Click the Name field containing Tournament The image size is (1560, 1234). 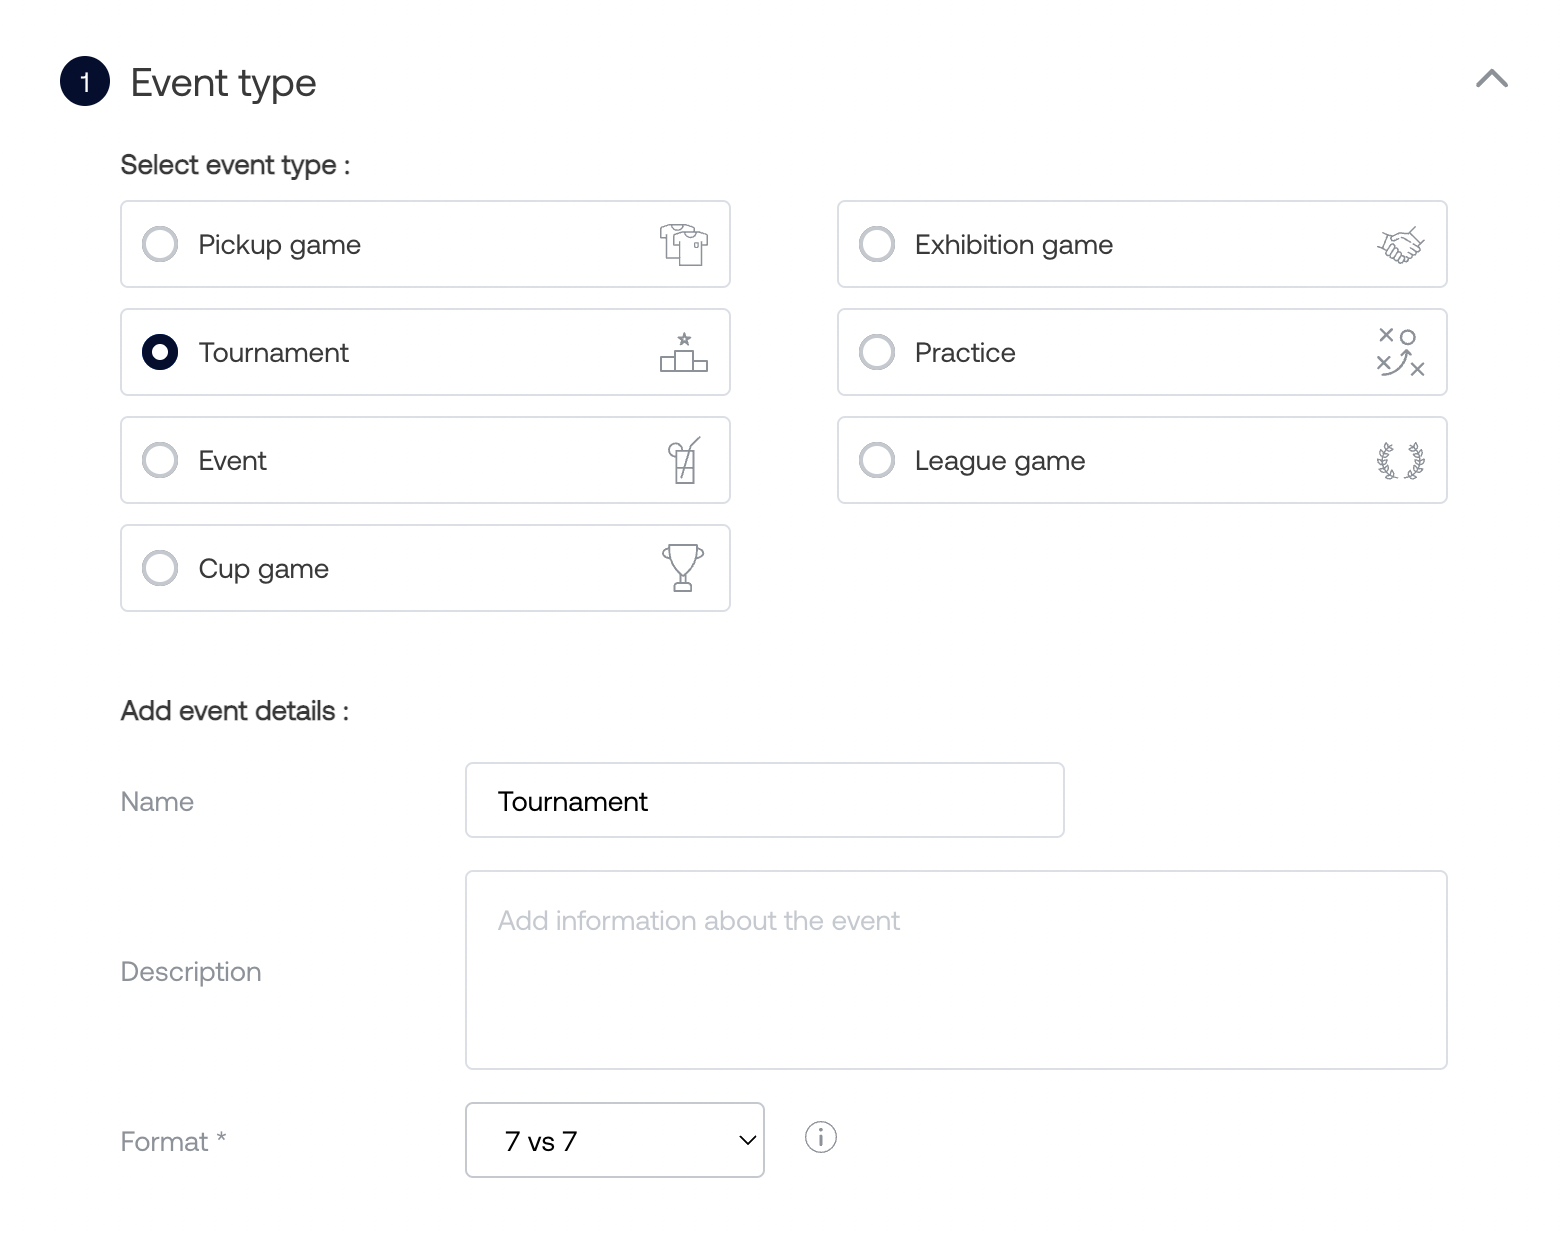[x=764, y=800]
